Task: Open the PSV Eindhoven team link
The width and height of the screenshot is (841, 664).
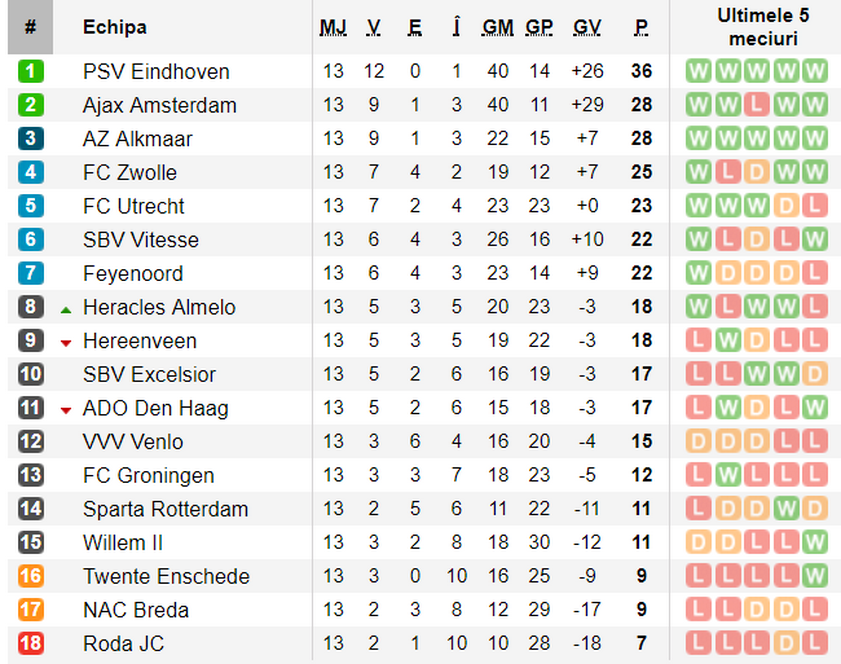Action: (x=156, y=71)
